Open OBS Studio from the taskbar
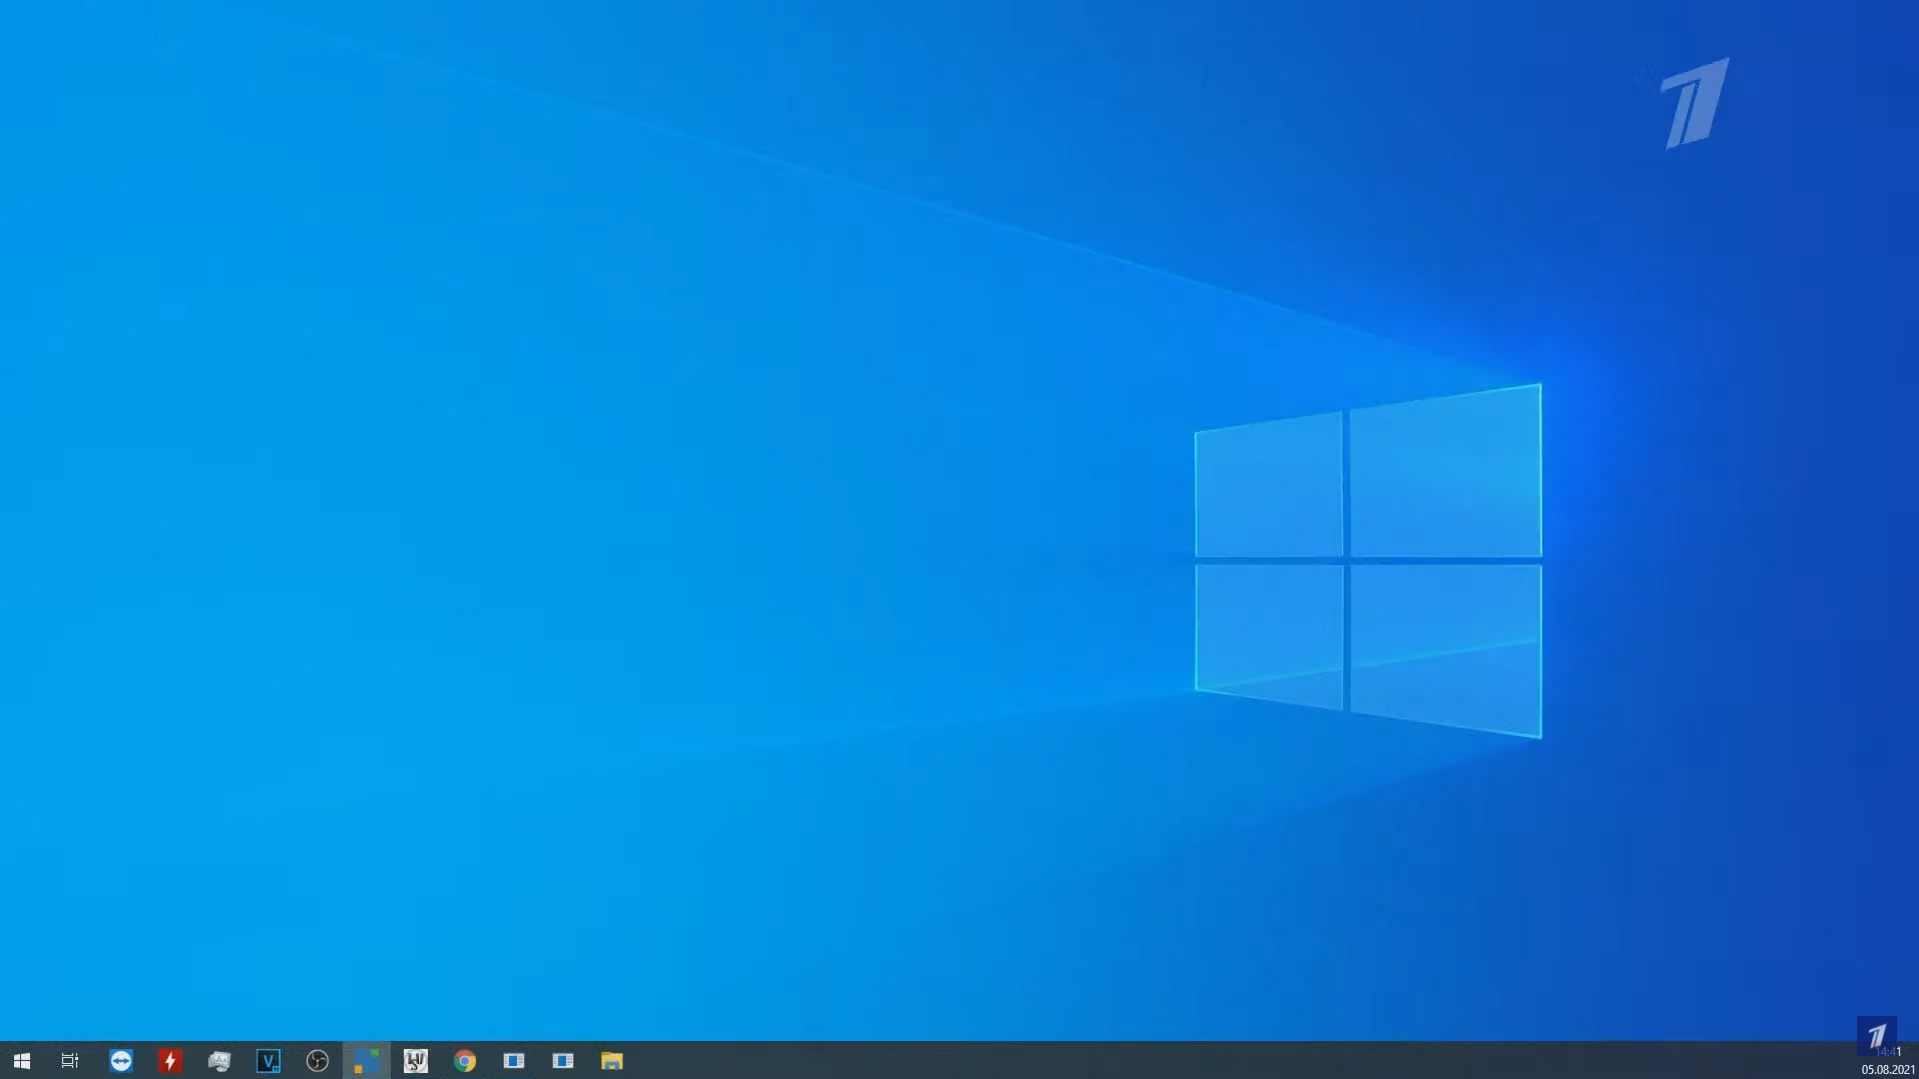The height and width of the screenshot is (1079, 1919). pos(317,1060)
